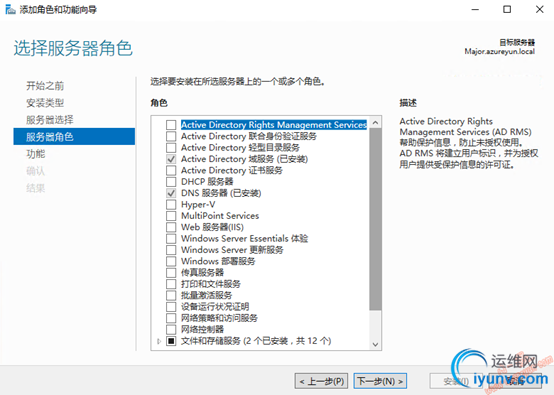The width and height of the screenshot is (554, 395).
Task: Select the Web 服务器(IIS) role label
Action: 212,227
